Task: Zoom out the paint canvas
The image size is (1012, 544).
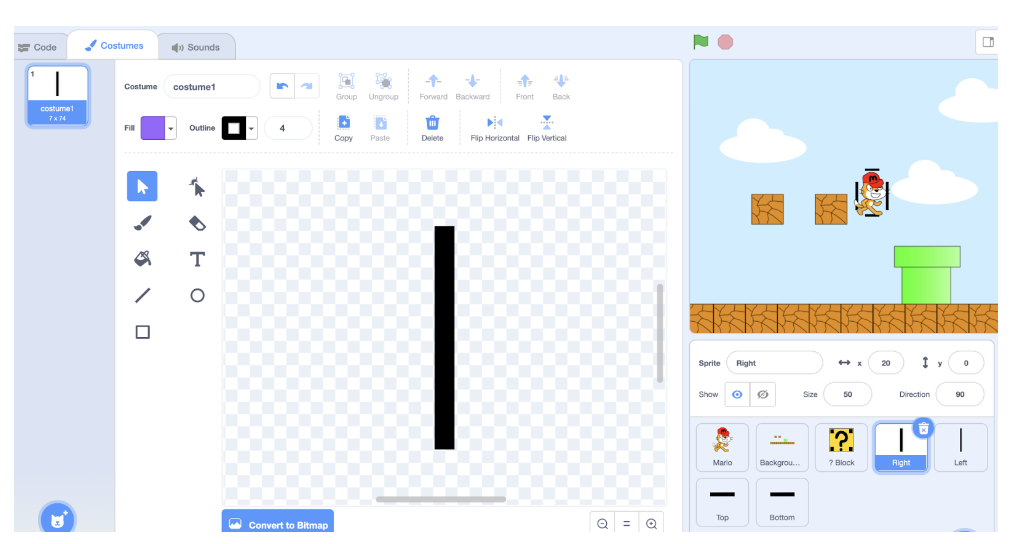Action: point(602,523)
